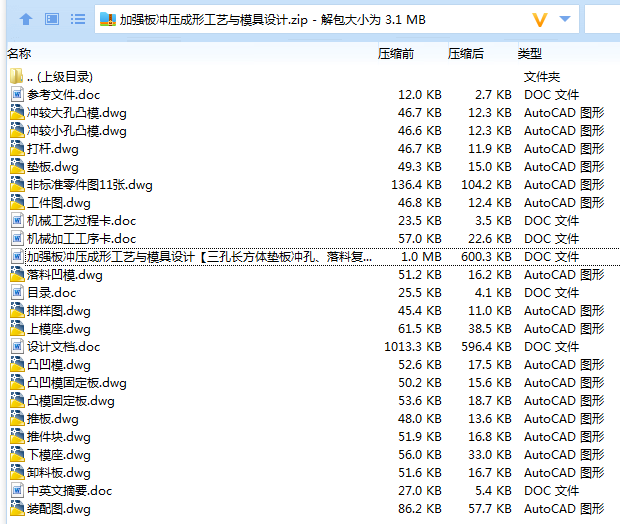
Task: Sort by 压缩后 column header
Action: (466, 53)
